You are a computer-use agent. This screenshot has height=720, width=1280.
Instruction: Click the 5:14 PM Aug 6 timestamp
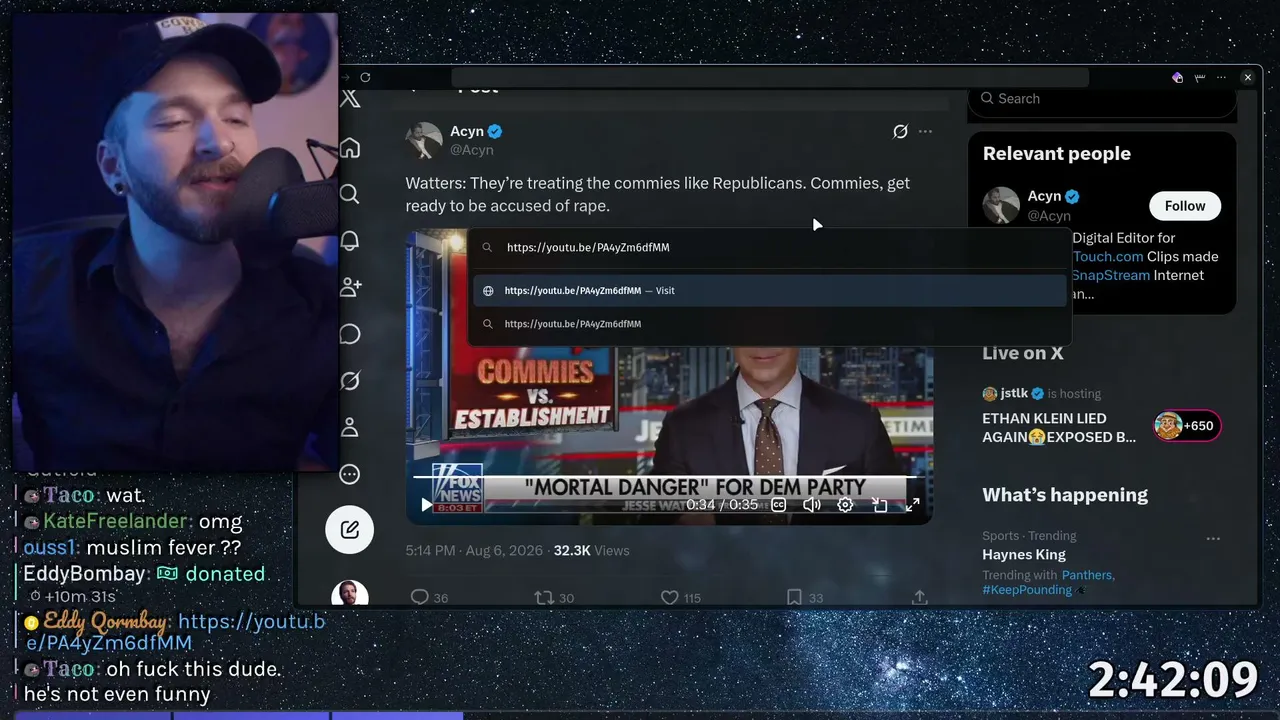[474, 551]
